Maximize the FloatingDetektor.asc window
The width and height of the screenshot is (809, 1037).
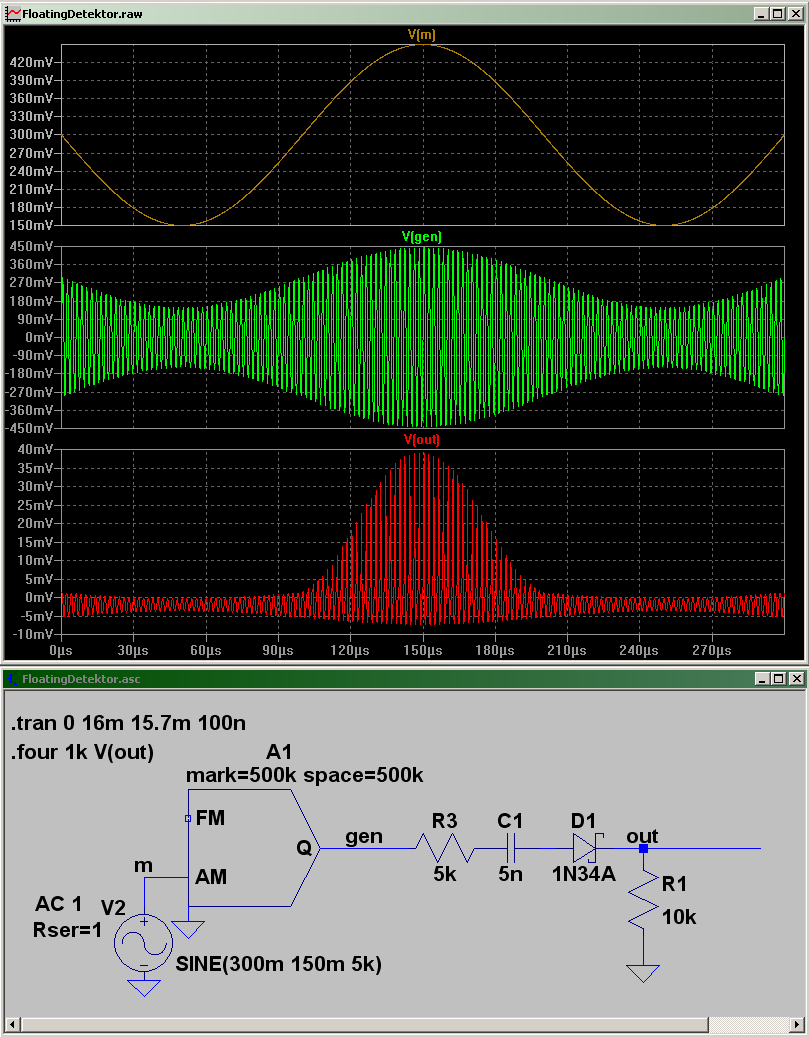coord(777,679)
